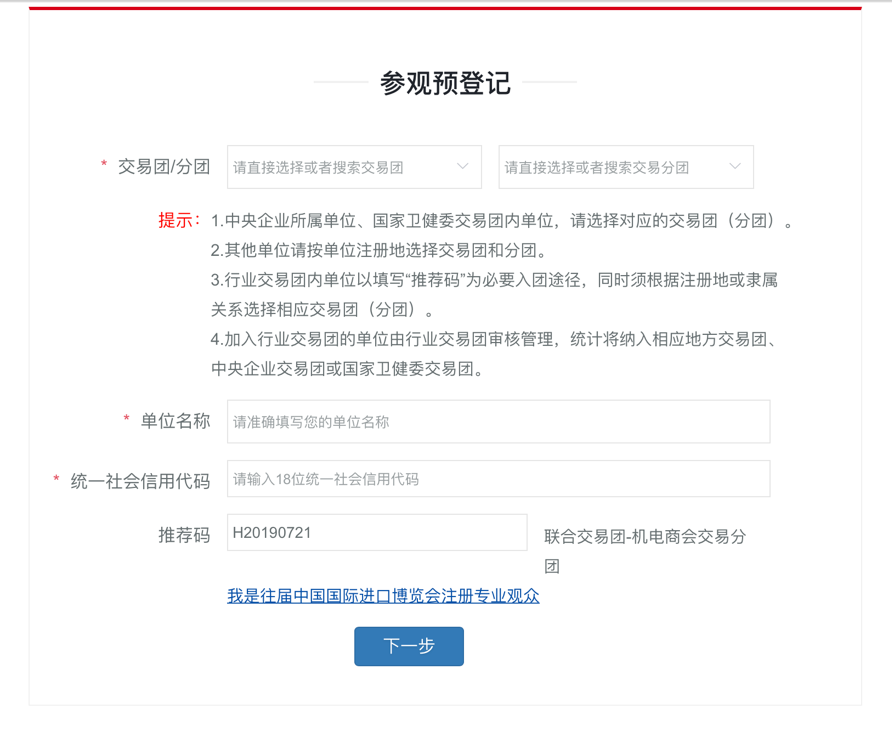This screenshot has height=729, width=893.
Task: Focus the 统一社会信用代码 input field
Action: click(x=498, y=478)
